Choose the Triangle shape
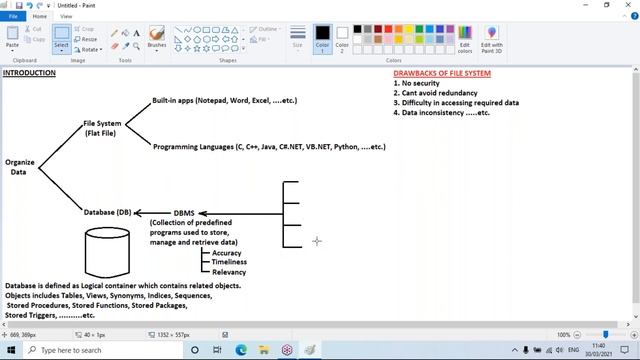This screenshot has height=360, width=640. (235, 30)
